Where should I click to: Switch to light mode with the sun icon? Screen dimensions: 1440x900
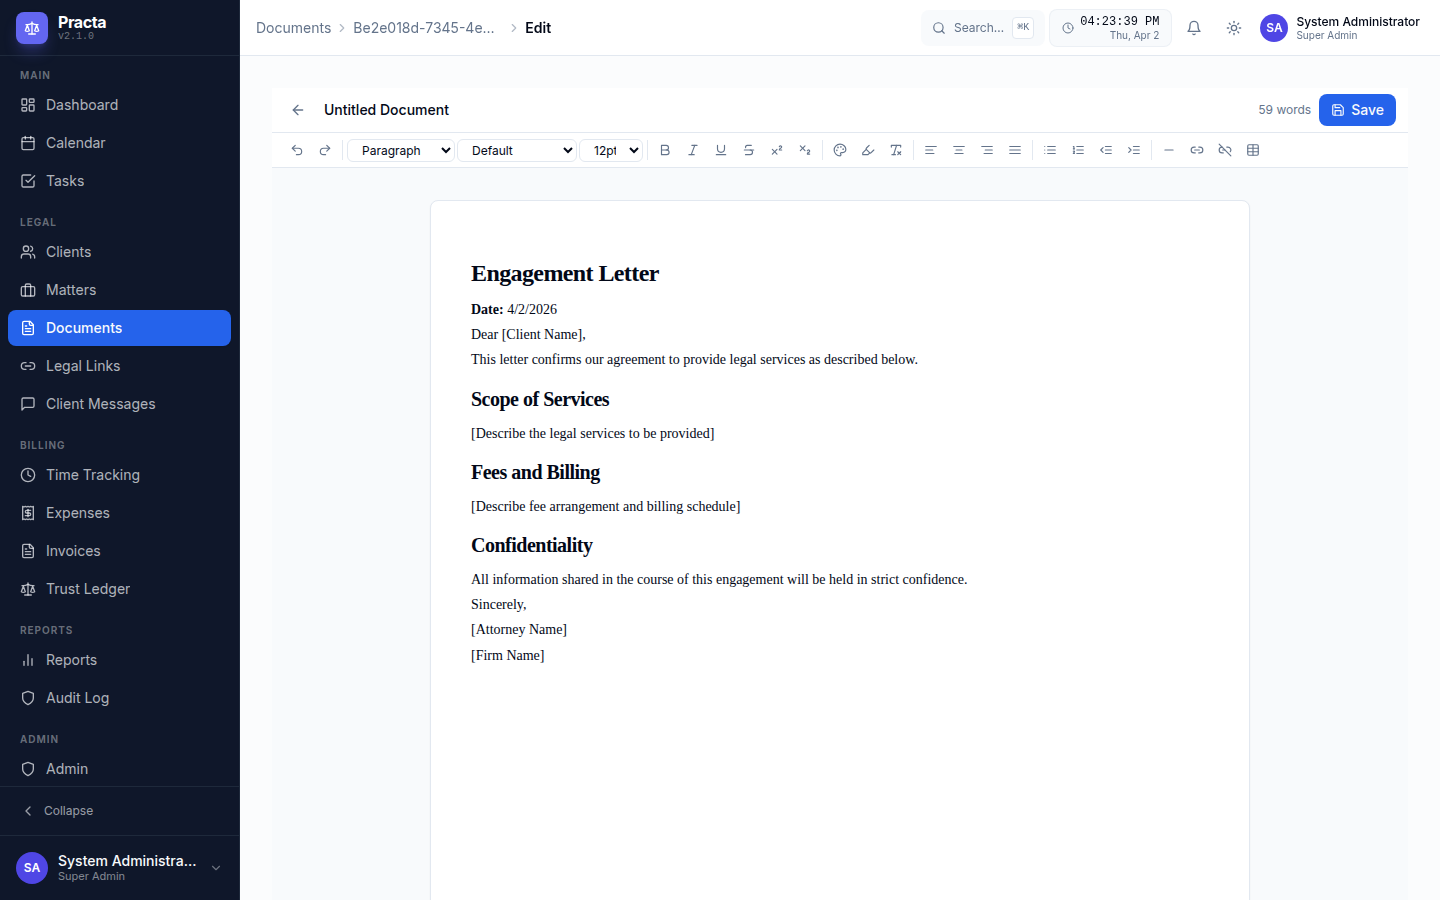pyautogui.click(x=1233, y=28)
